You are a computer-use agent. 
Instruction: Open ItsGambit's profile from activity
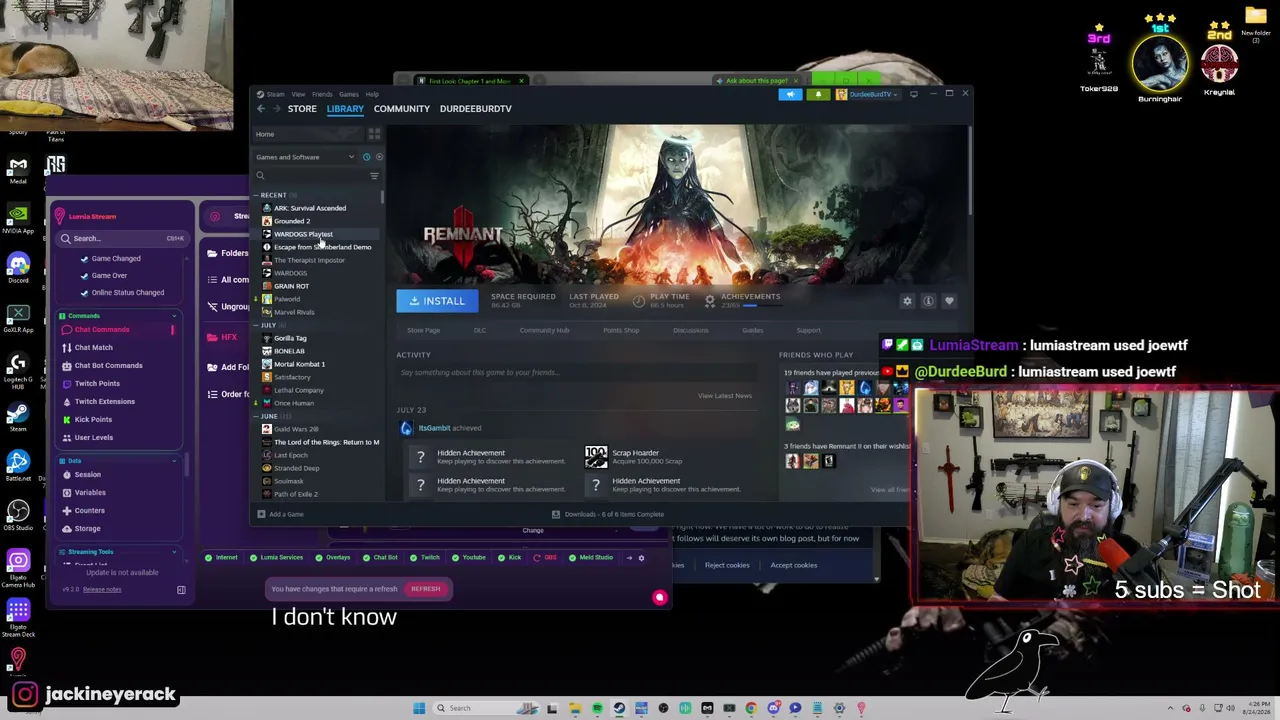(x=434, y=428)
